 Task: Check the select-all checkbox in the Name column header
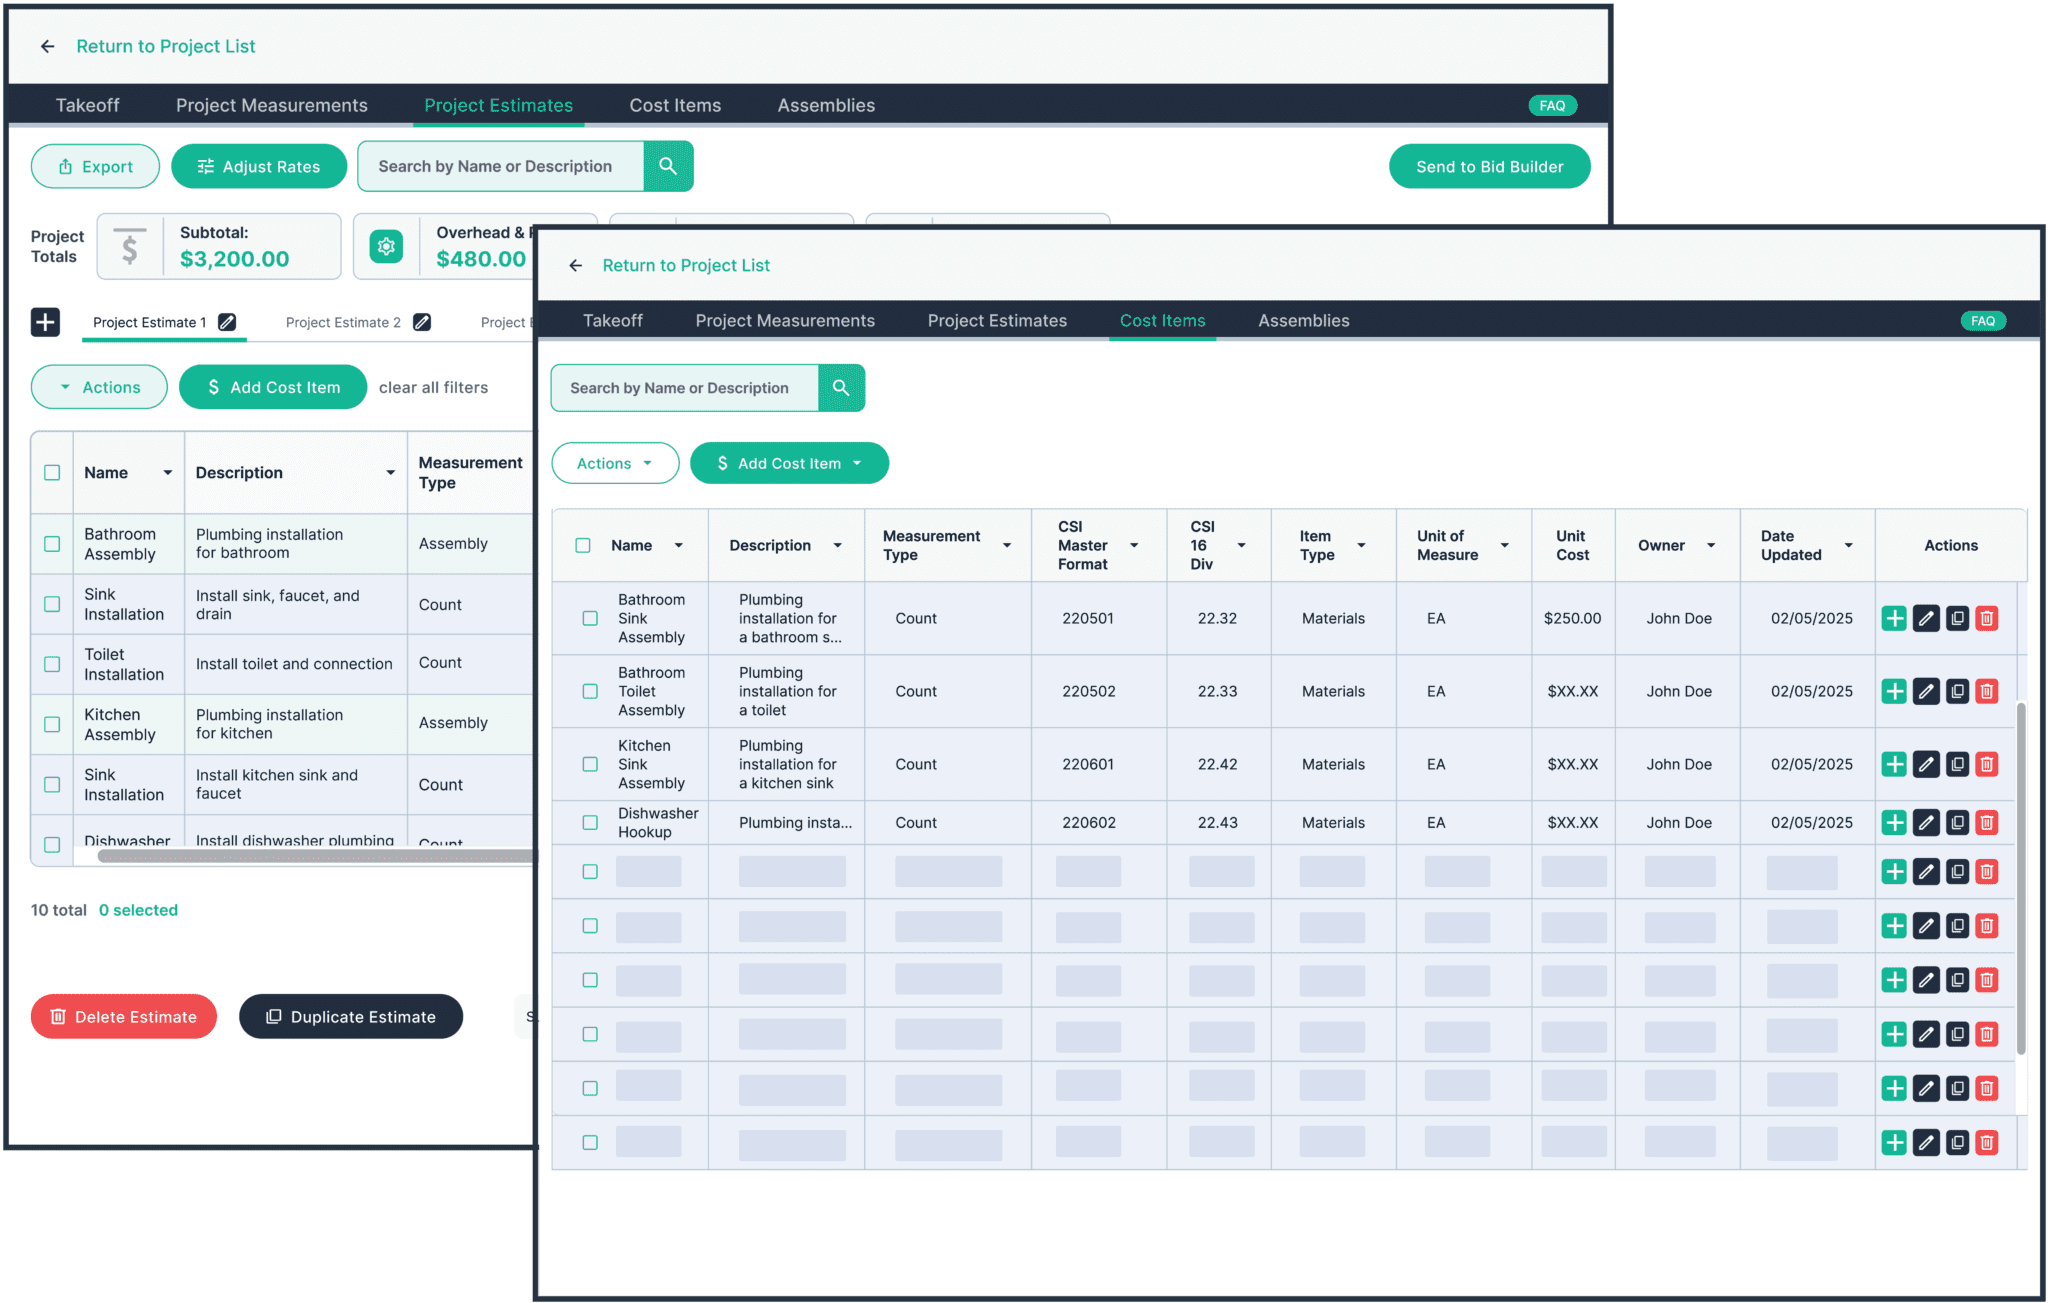click(585, 545)
